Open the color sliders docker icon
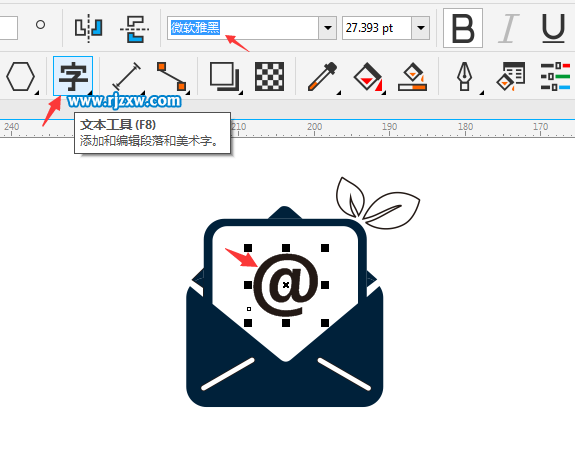Viewport: 575px width, 471px height. (555, 76)
